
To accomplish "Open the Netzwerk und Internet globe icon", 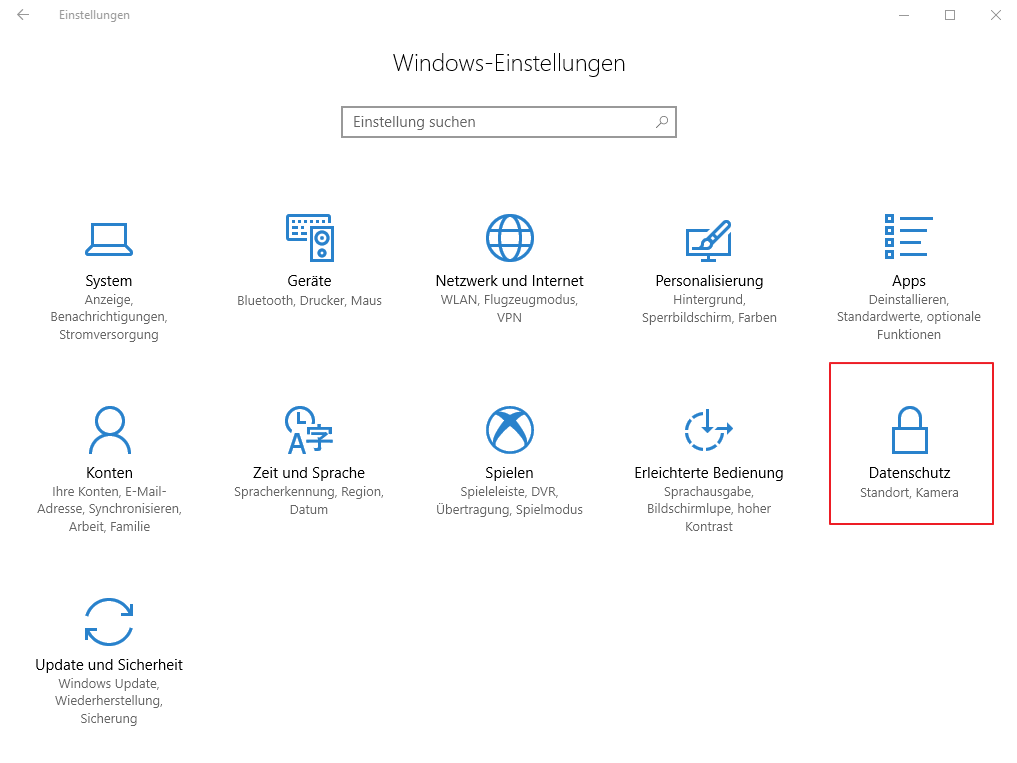I will (509, 237).
